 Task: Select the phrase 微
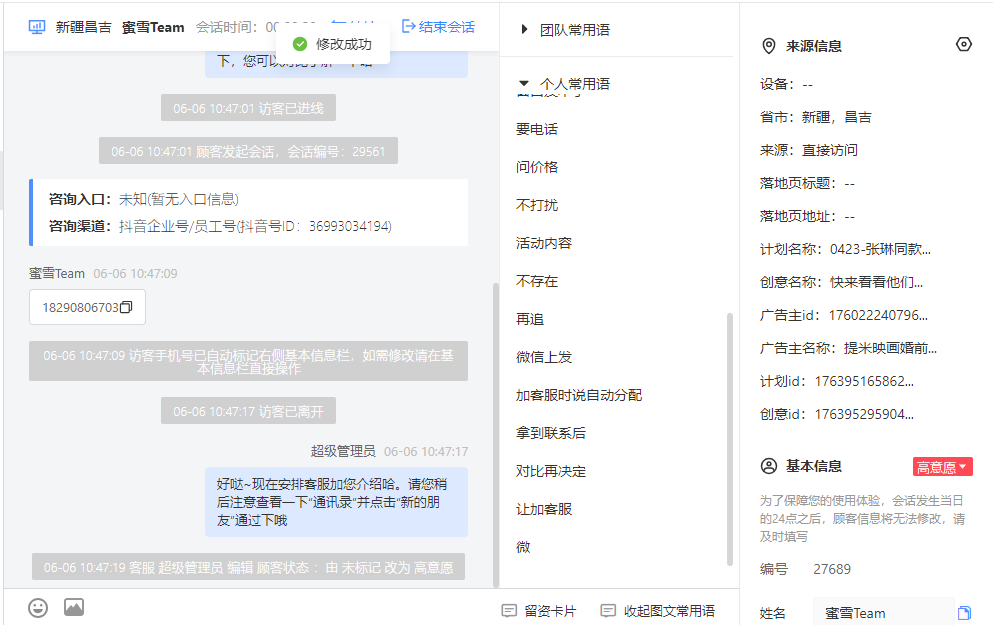point(523,547)
